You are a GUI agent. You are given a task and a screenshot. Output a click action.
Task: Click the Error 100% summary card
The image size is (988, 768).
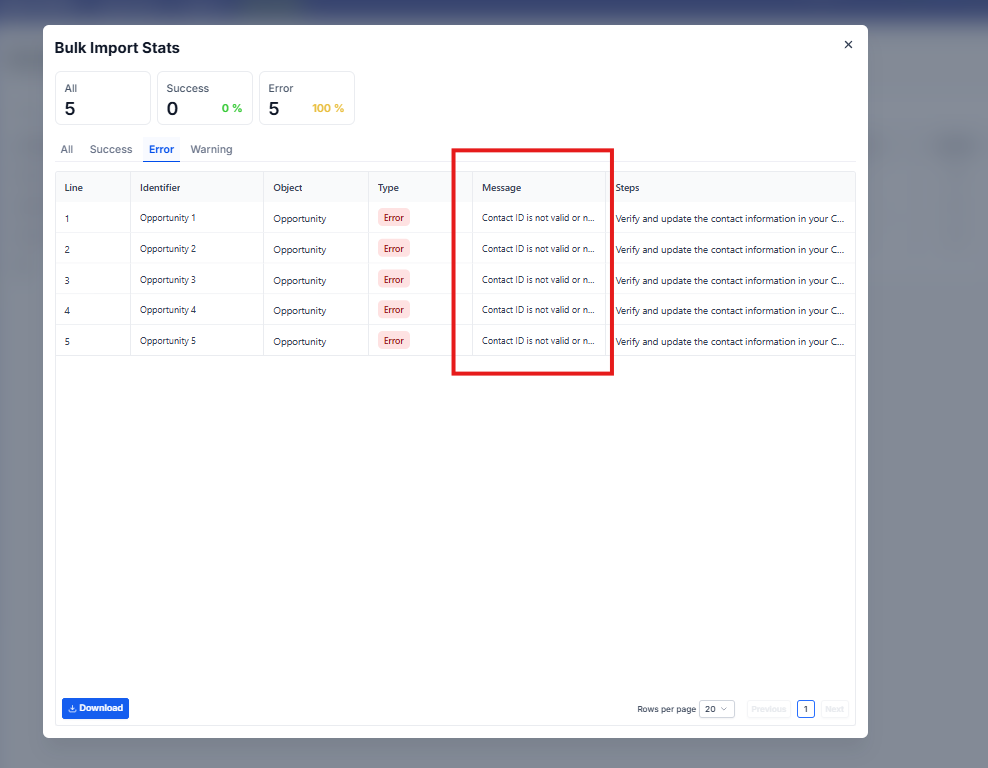(x=307, y=98)
